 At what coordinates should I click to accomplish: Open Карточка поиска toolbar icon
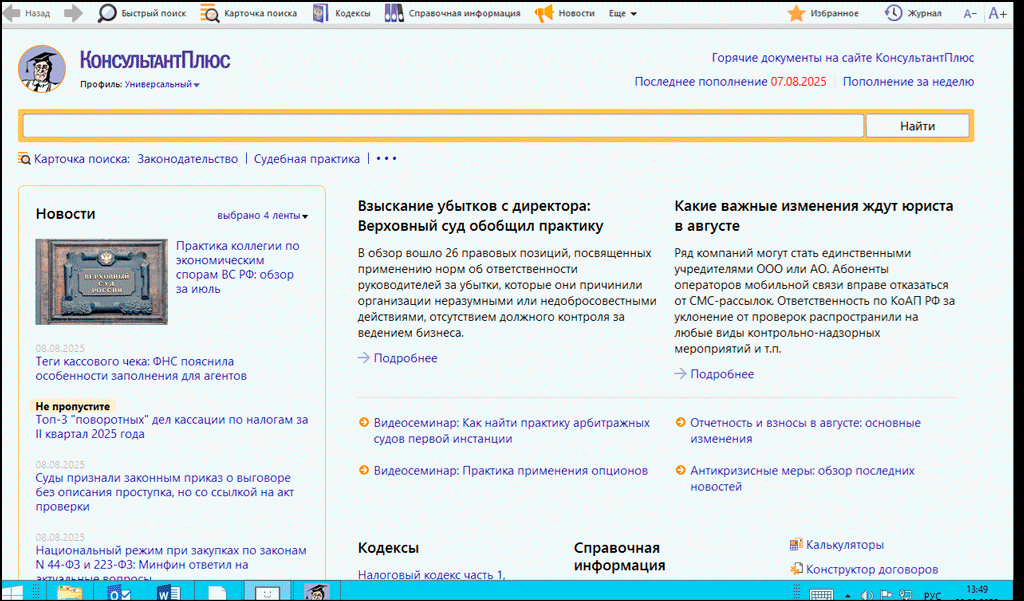(210, 13)
